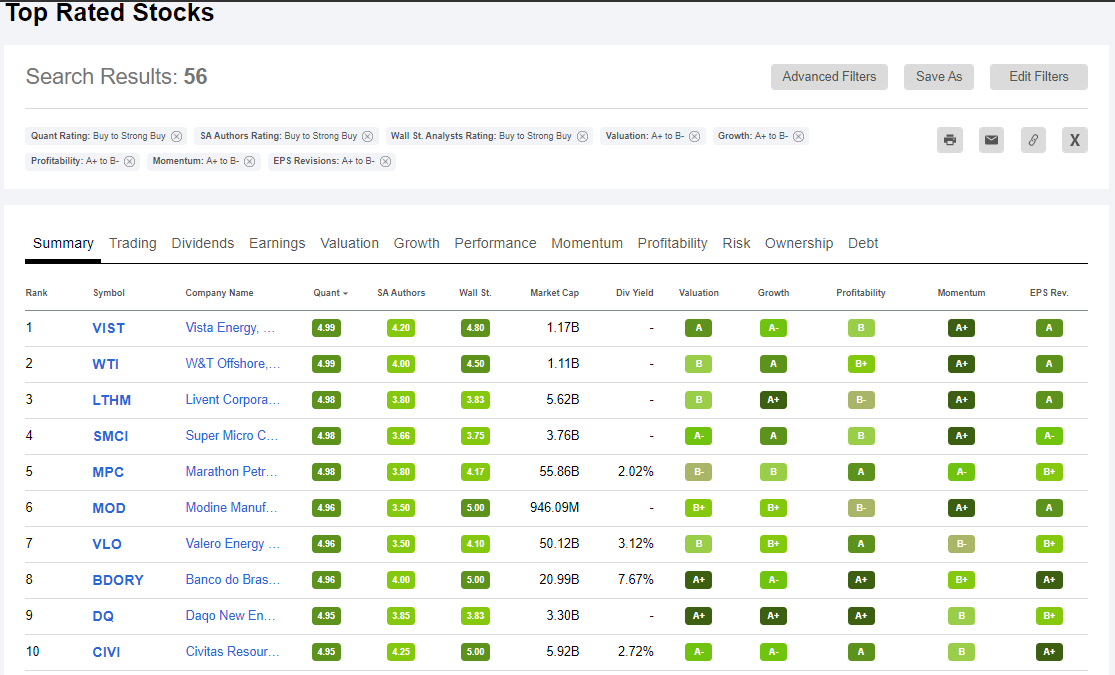This screenshot has height=675, width=1115.
Task: Click LTHM's A+ Growth grade badge
Action: pyautogui.click(x=773, y=400)
